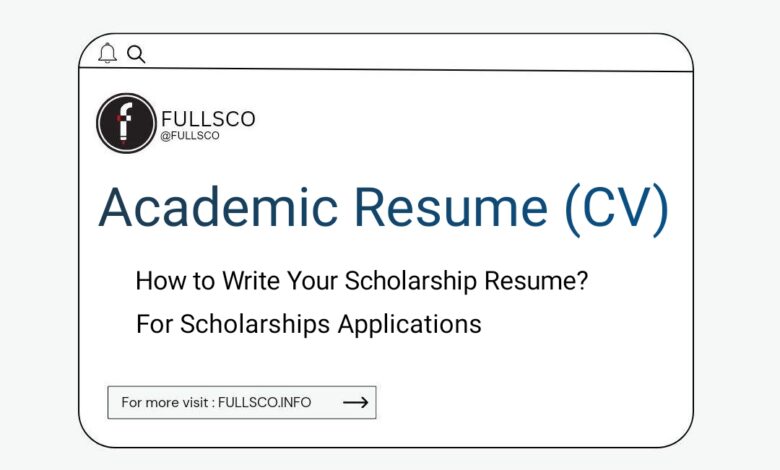This screenshot has height=470, width=780.
Task: Click the white letter f inside logo
Action: coord(125,121)
